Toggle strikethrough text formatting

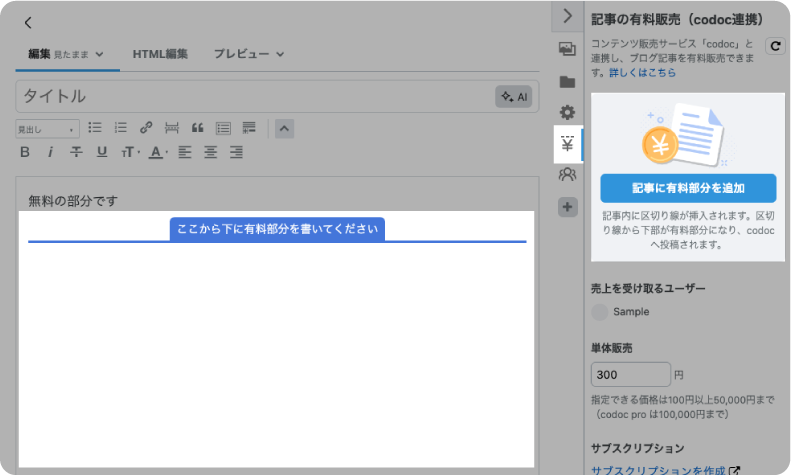click(x=76, y=152)
